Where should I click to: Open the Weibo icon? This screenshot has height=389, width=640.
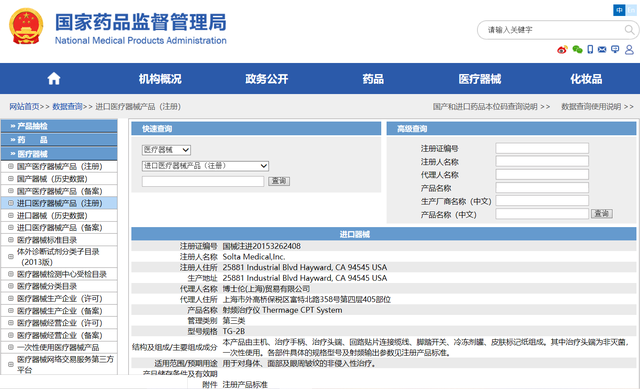[x=562, y=50]
